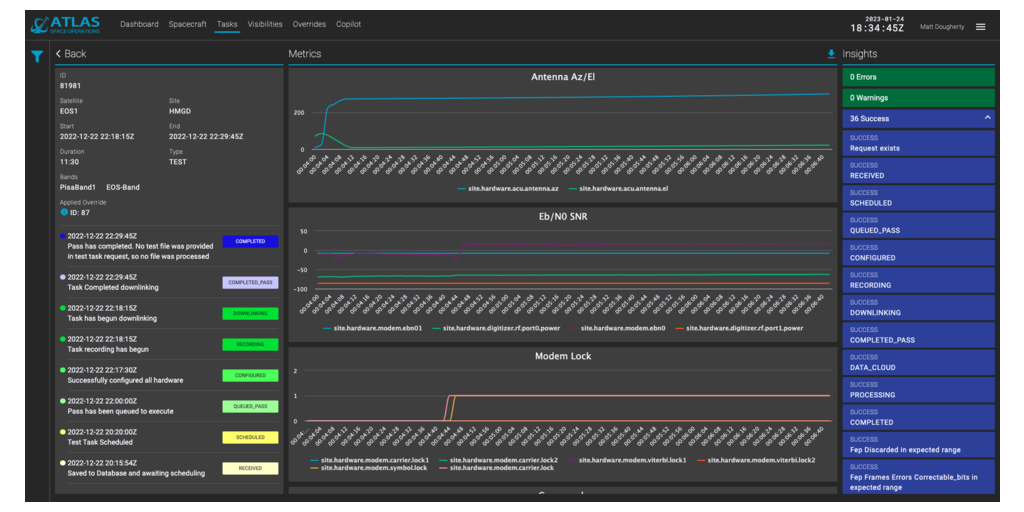This screenshot has height=512, width=1024.
Task: Click the info icon beside ID: 87
Action: (x=64, y=212)
